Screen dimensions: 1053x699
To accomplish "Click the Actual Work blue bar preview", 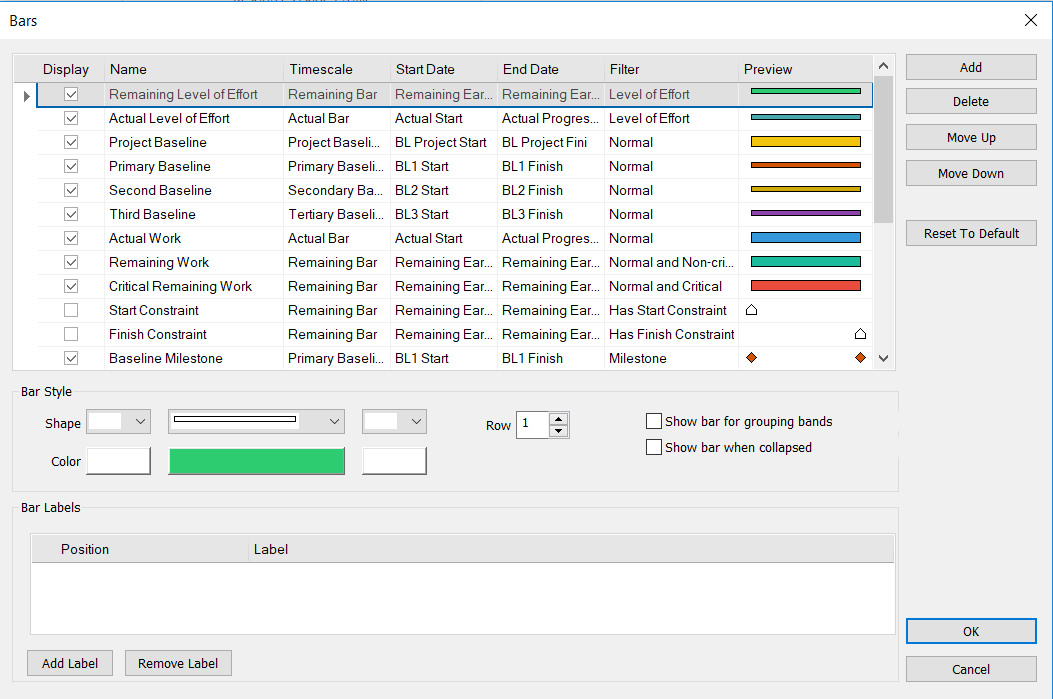I will click(805, 238).
